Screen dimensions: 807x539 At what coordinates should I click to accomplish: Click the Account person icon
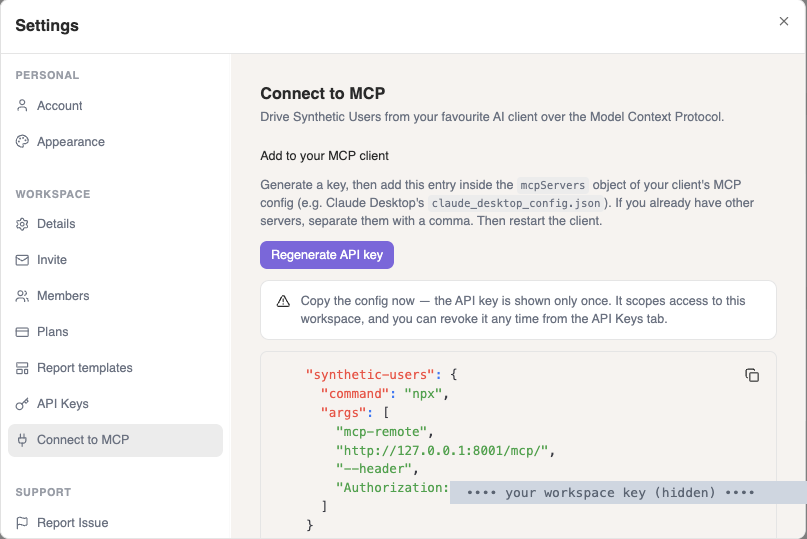(22, 106)
